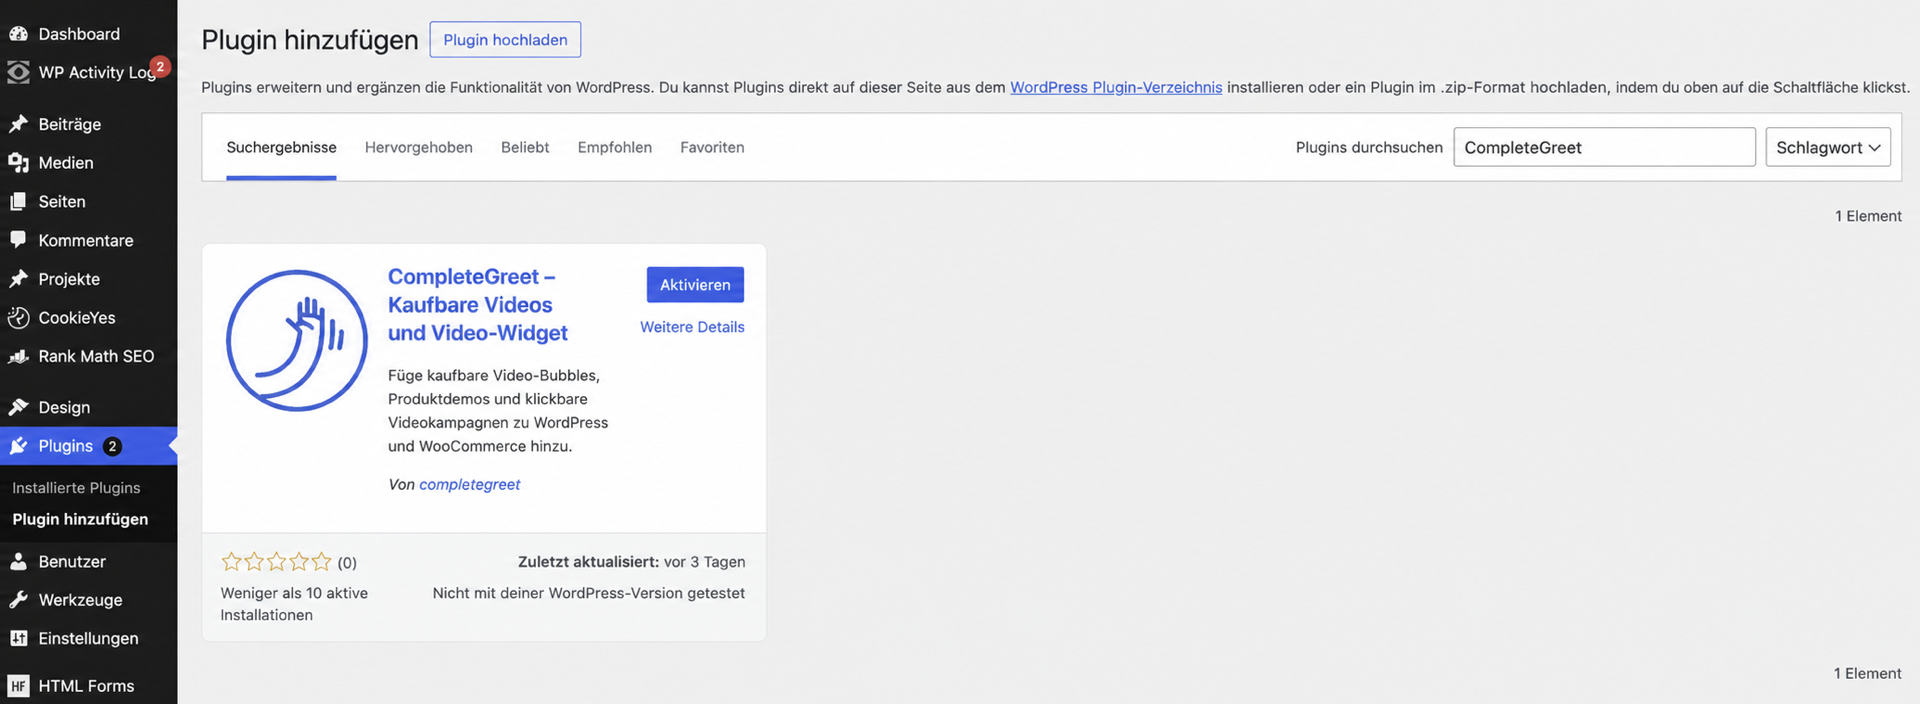Click the Plugins durchsuchen search field
1920x704 pixels.
(x=1604, y=147)
